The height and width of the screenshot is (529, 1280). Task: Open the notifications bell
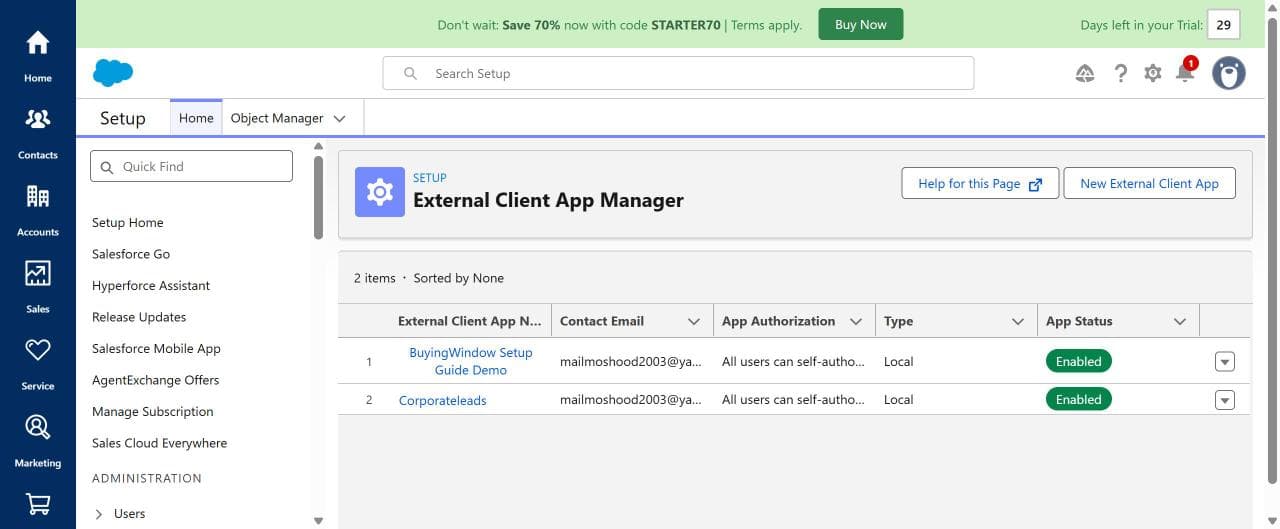click(x=1185, y=73)
